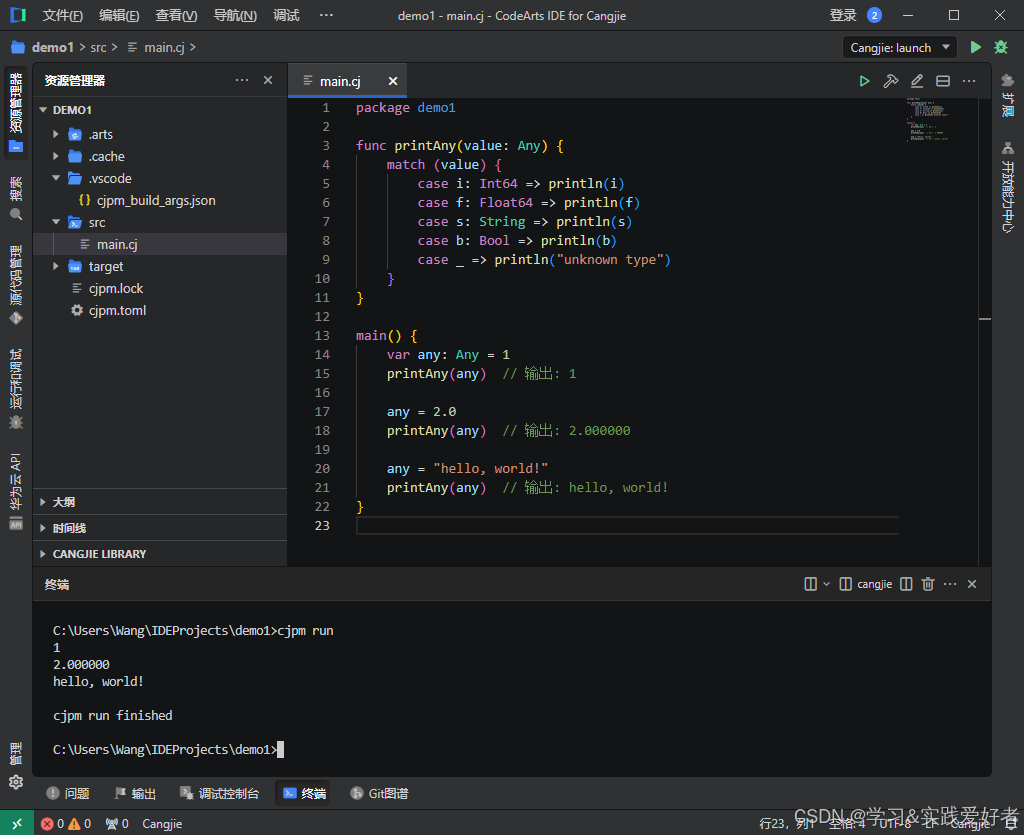Open the overflow menu ellipsis in the menu bar

tap(326, 15)
